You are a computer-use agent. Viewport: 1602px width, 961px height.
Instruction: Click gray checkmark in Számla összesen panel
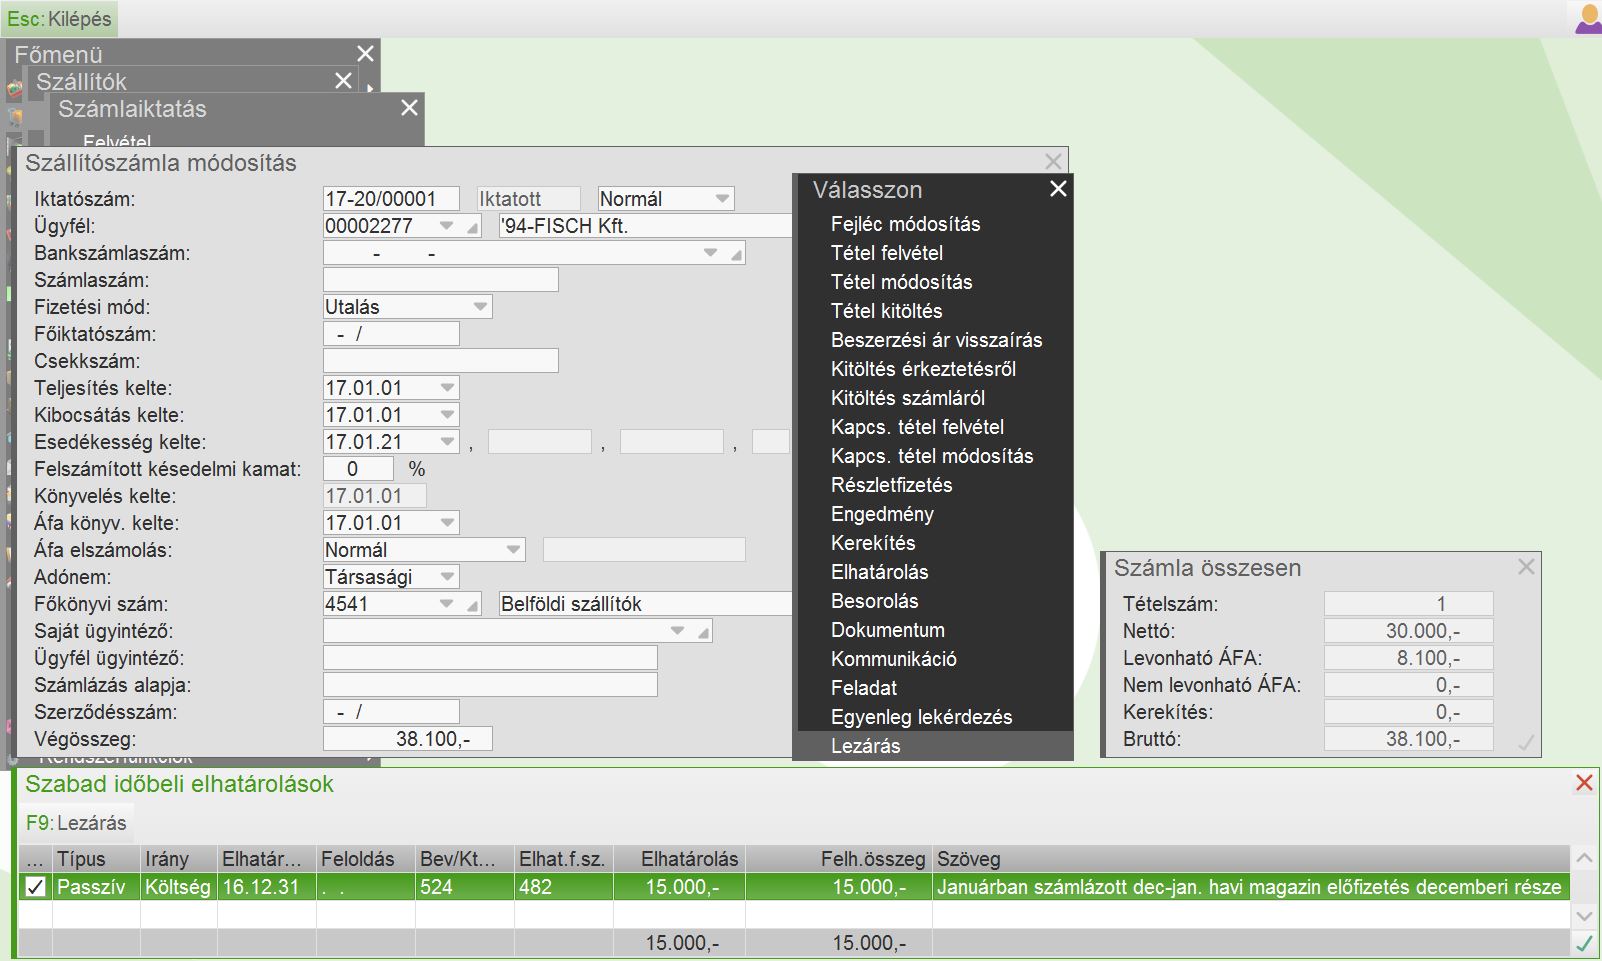(1526, 742)
